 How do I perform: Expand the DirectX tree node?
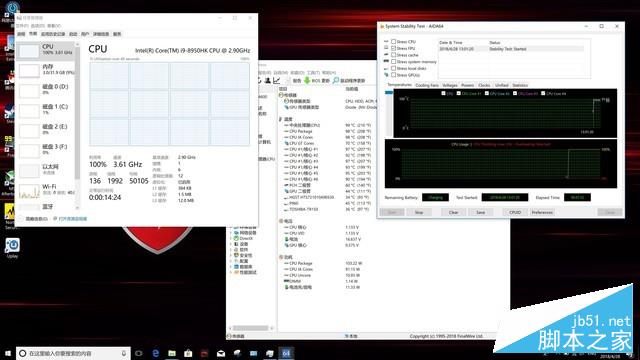pos(231,238)
